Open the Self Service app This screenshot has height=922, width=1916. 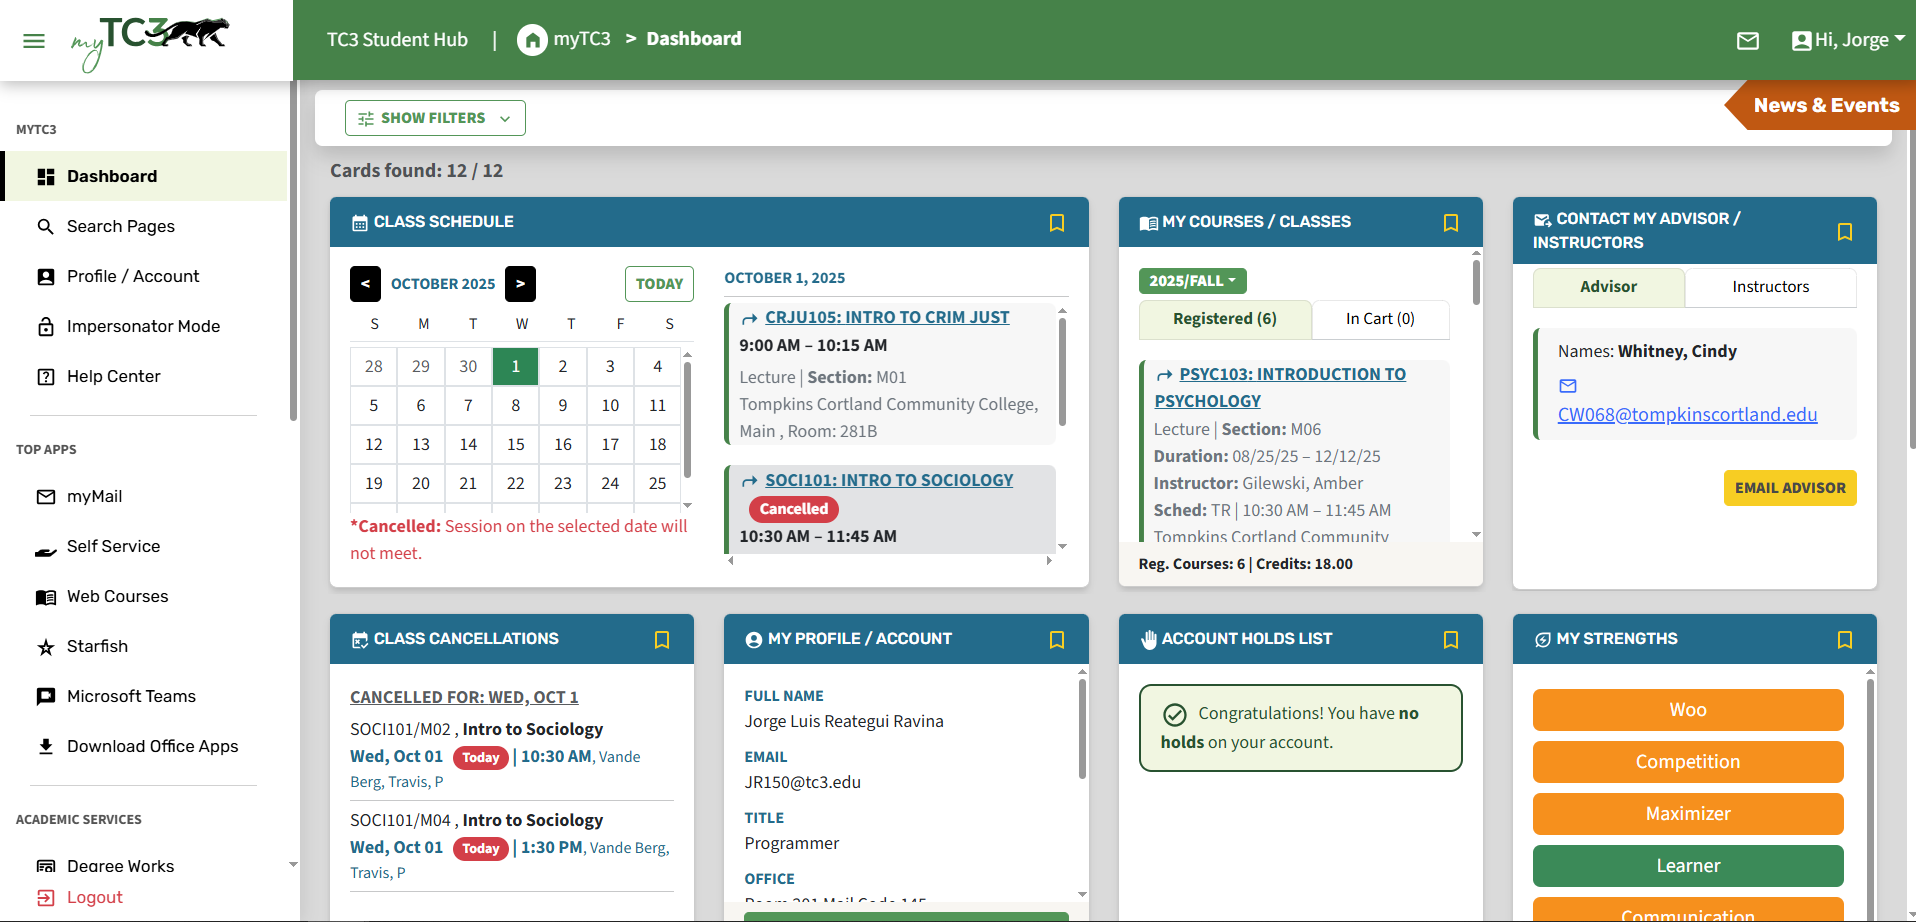pyautogui.click(x=46, y=546)
